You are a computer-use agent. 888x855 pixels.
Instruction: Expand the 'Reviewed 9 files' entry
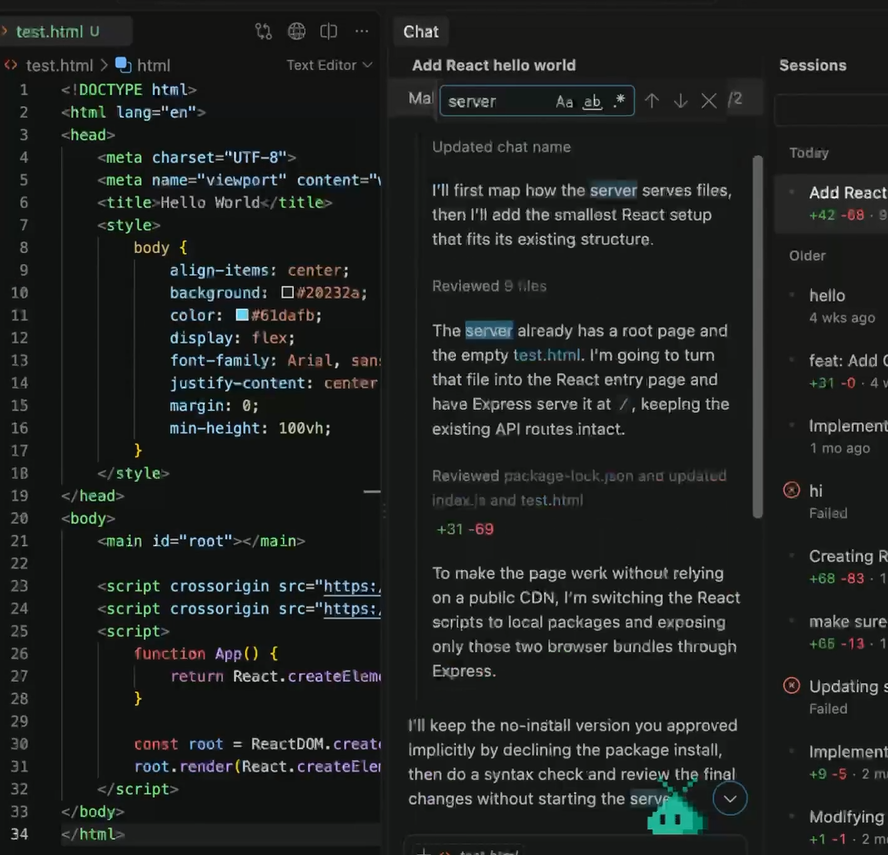click(x=489, y=286)
